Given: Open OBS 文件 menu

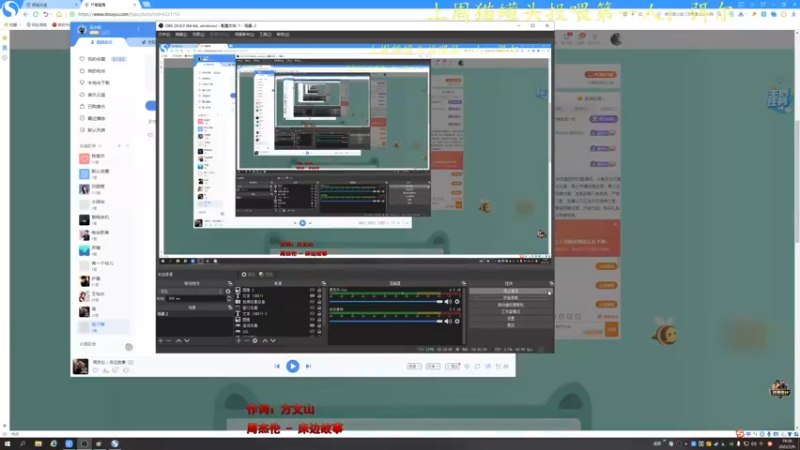Looking at the screenshot, I should pos(164,35).
